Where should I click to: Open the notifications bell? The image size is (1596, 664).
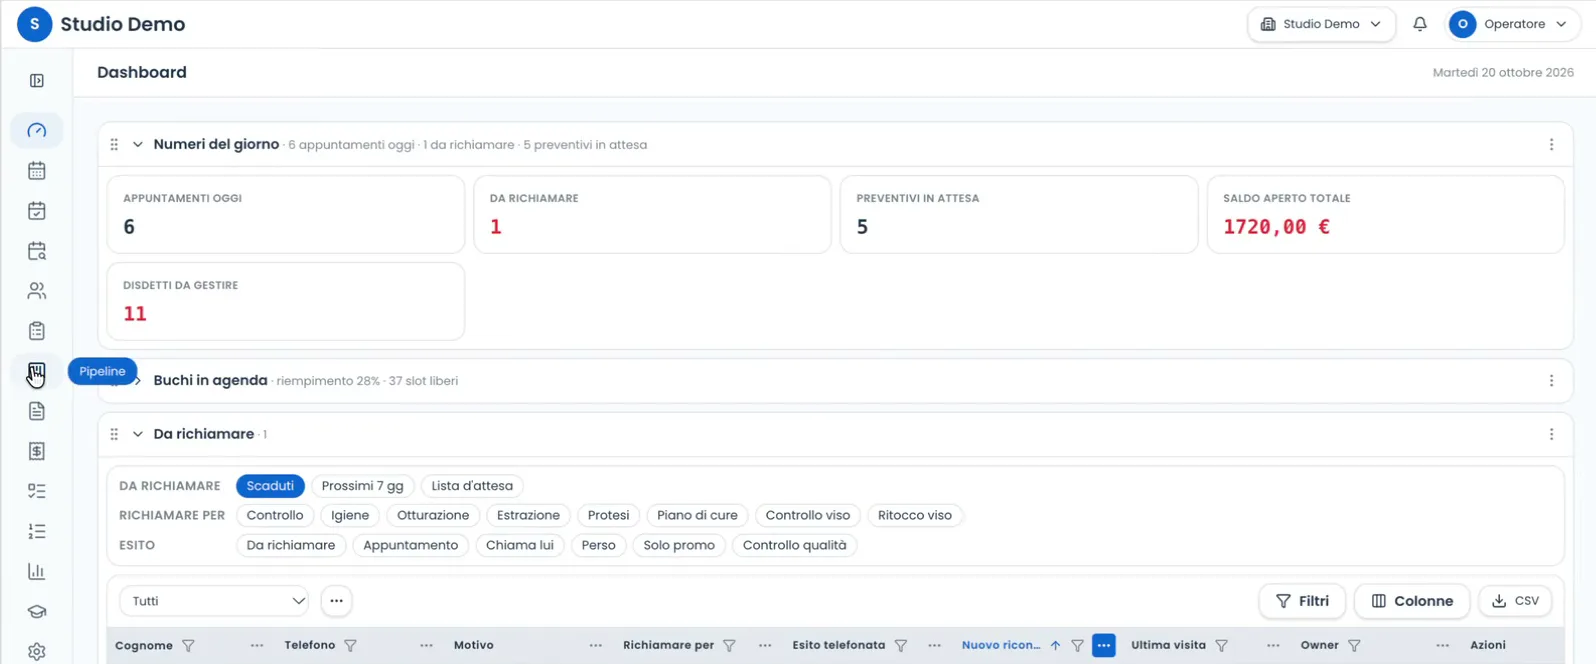click(1420, 24)
